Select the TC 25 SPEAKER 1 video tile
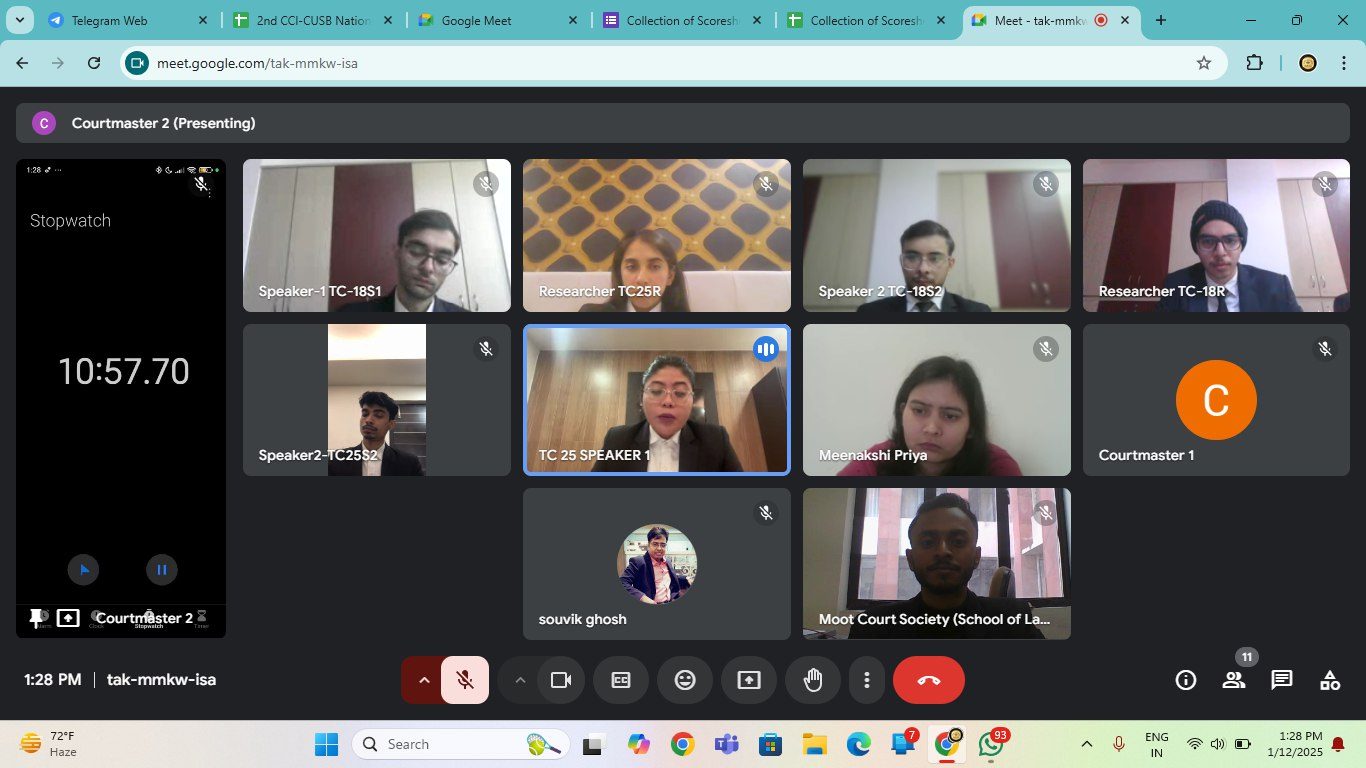Screen dimensions: 1366x768 656,399
